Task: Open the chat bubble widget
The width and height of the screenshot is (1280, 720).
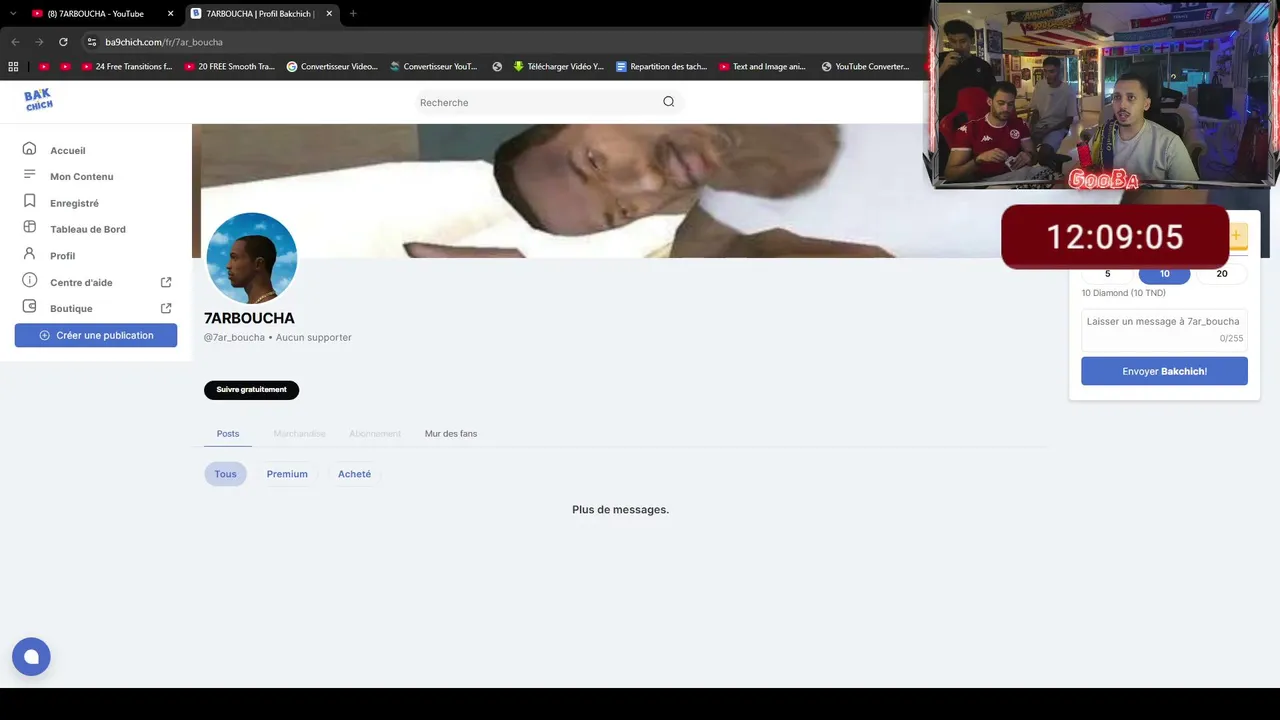Action: pyautogui.click(x=31, y=657)
